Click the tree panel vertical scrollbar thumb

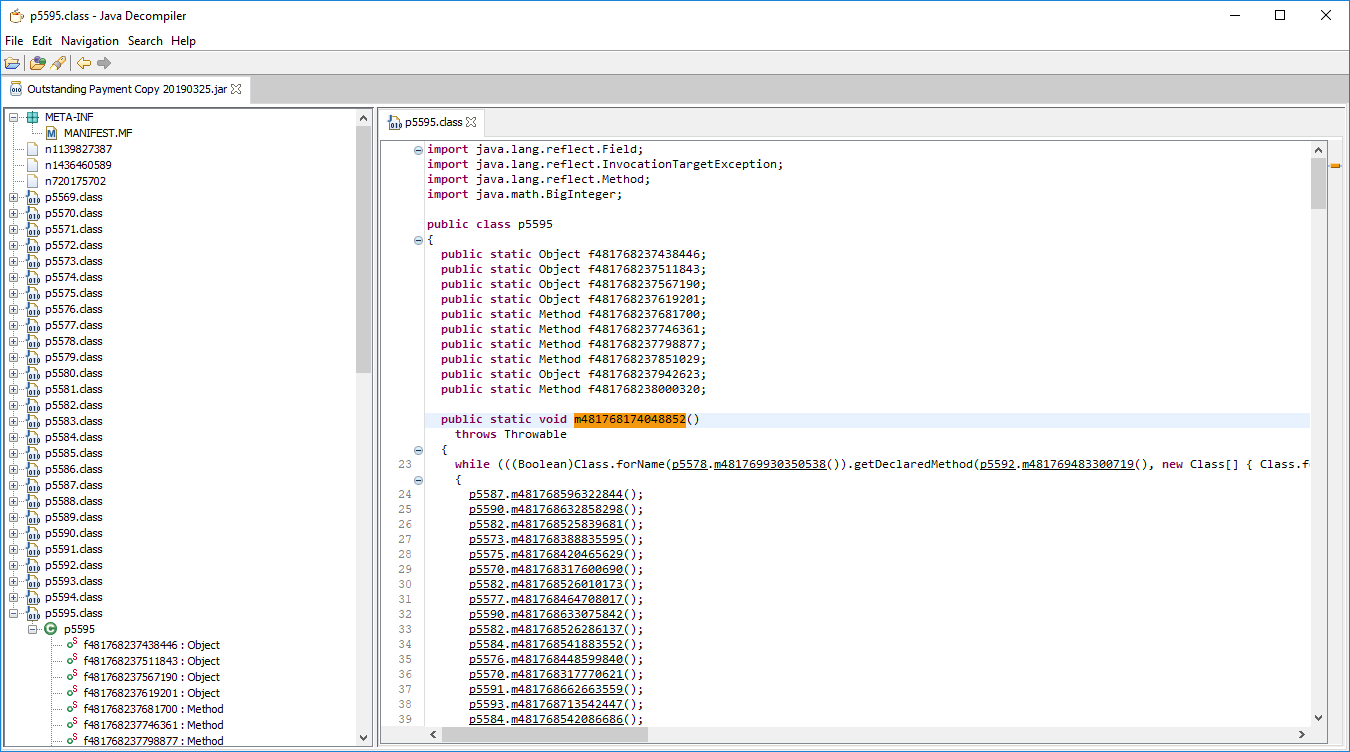[x=363, y=249]
